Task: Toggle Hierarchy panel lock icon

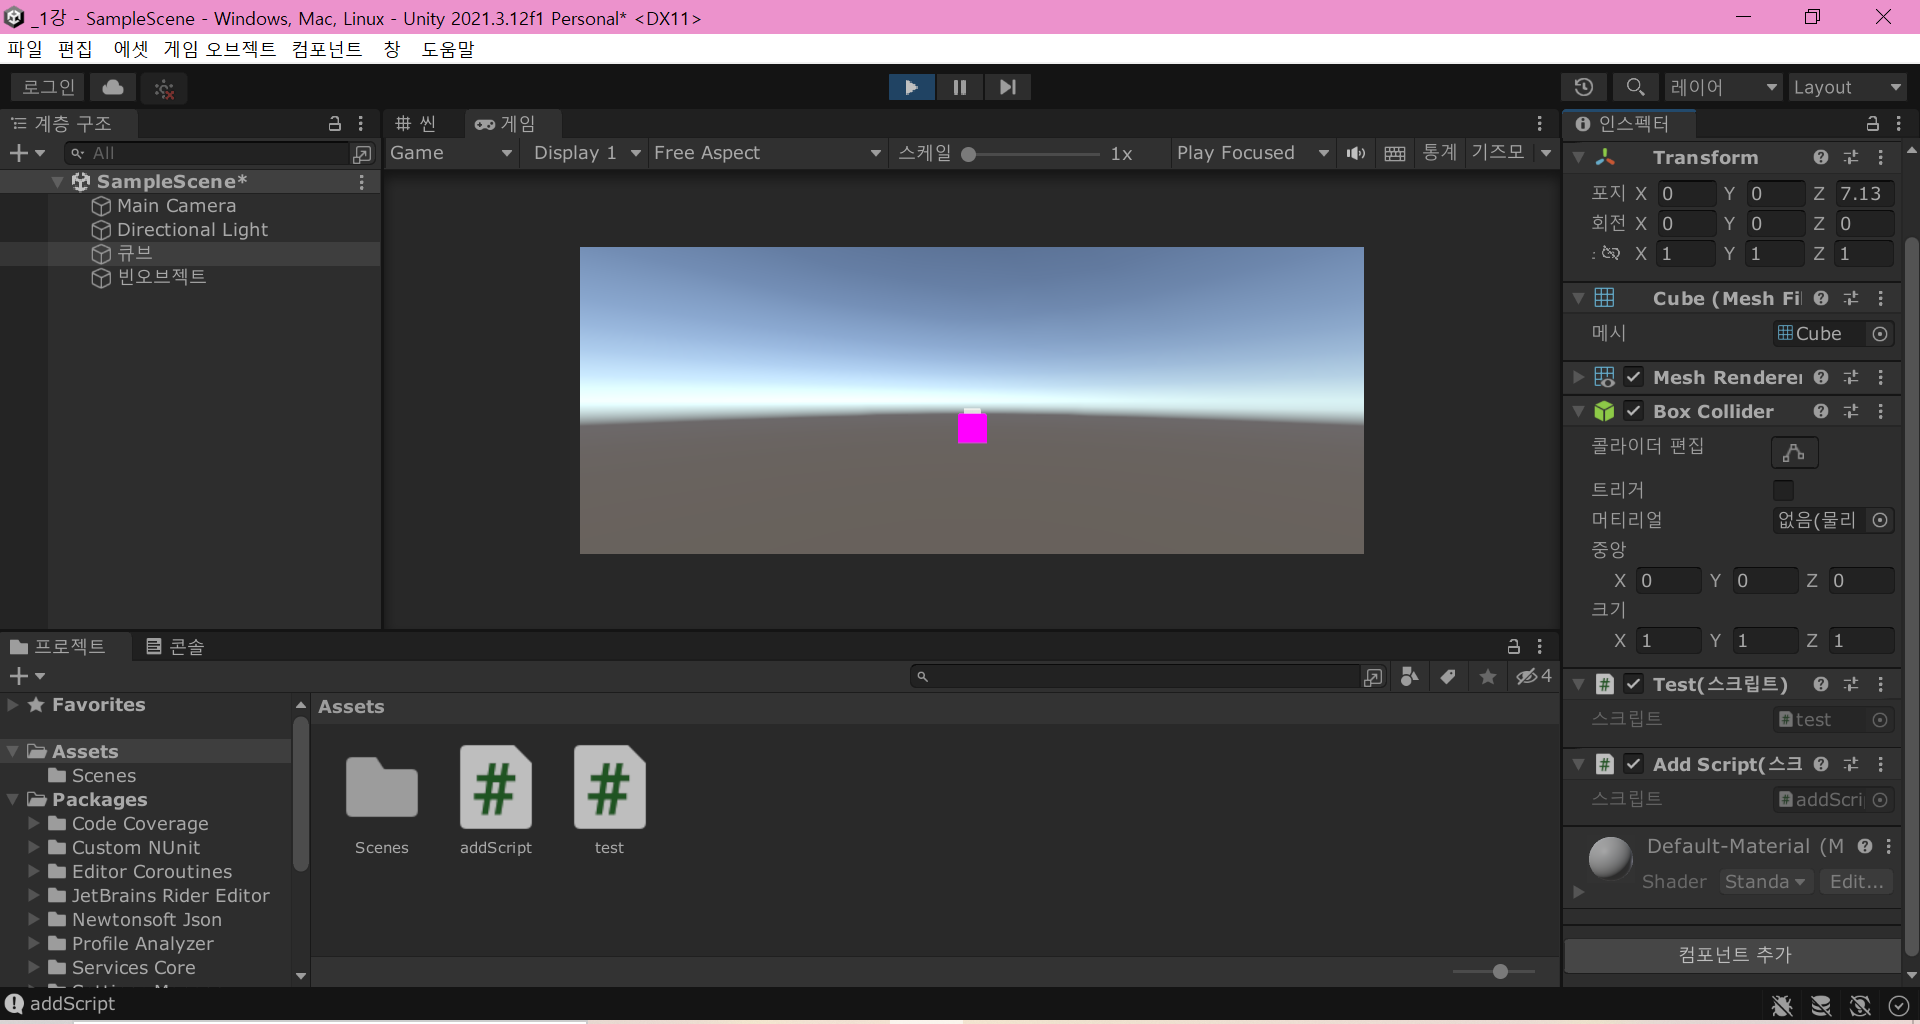Action: click(335, 124)
